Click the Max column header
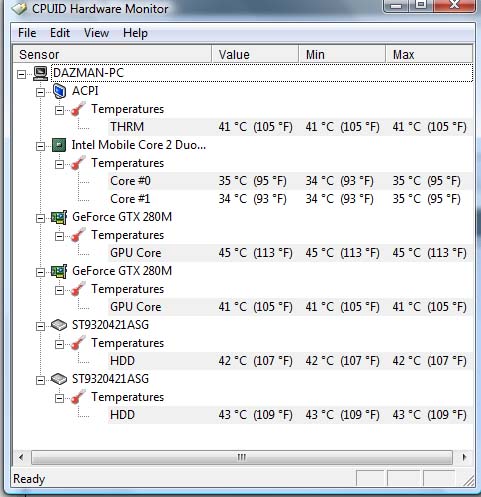This screenshot has height=497, width=481. pyautogui.click(x=429, y=54)
